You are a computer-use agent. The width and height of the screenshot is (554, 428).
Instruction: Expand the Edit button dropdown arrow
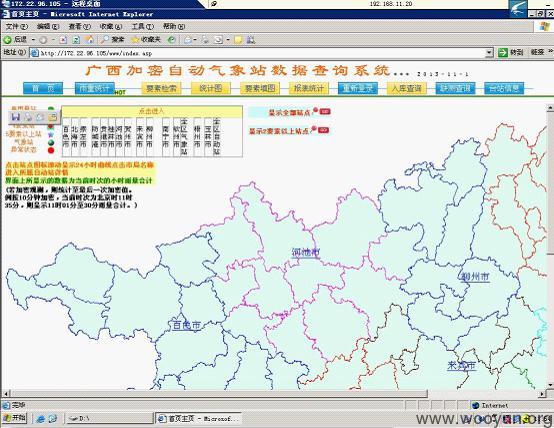coord(228,40)
